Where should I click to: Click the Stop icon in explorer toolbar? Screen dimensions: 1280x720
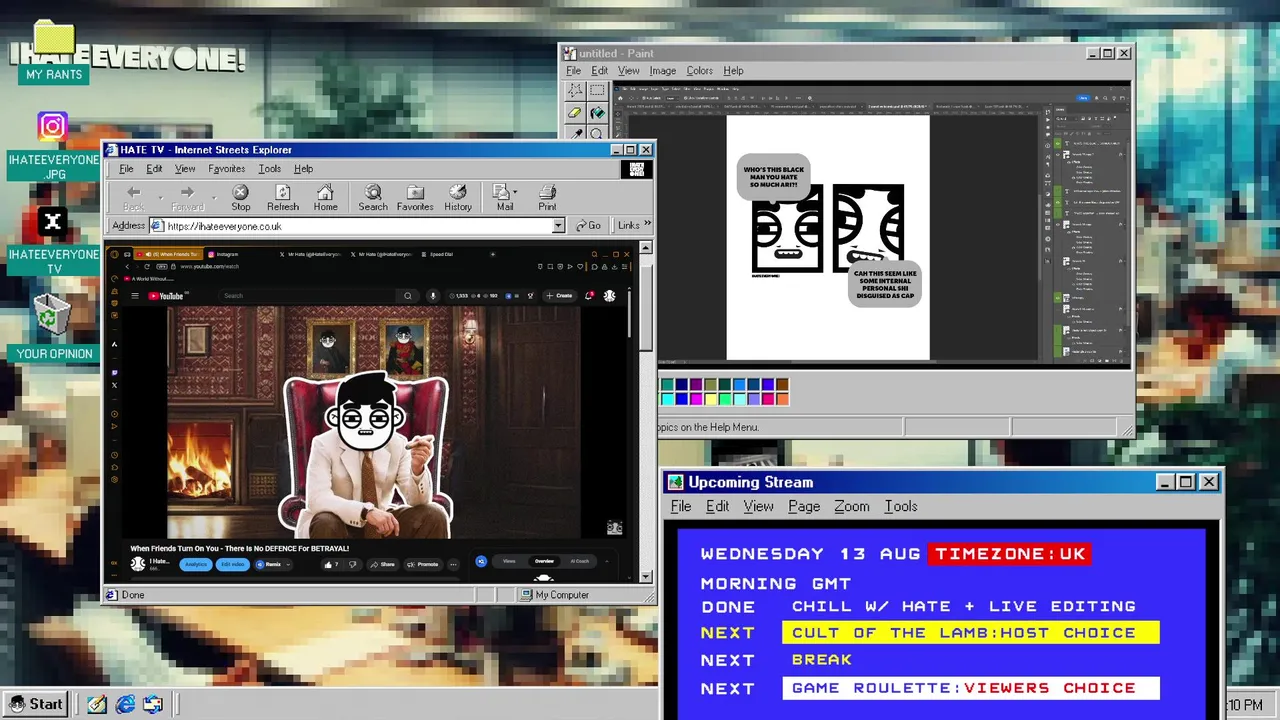pos(241,198)
